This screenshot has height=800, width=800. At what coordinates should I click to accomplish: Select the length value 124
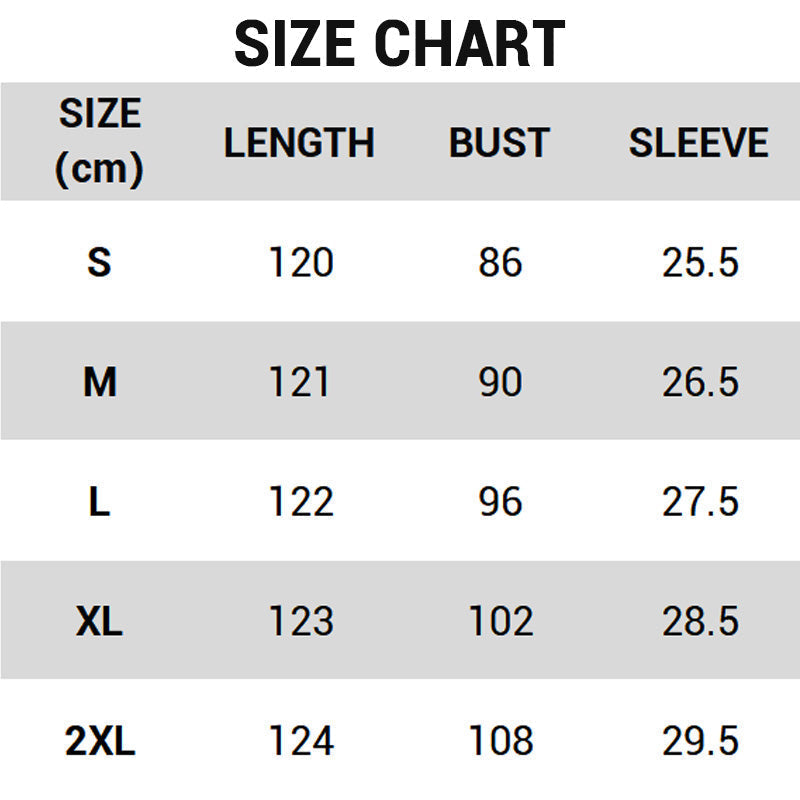coord(301,742)
